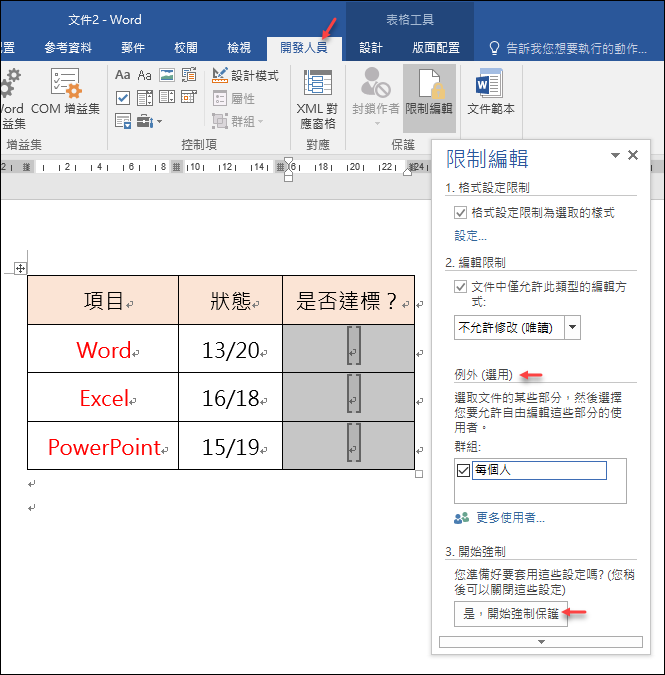Image resolution: width=665 pixels, height=675 pixels.
Task: Insert Plain Text content control (second Aa)
Action: (145, 75)
